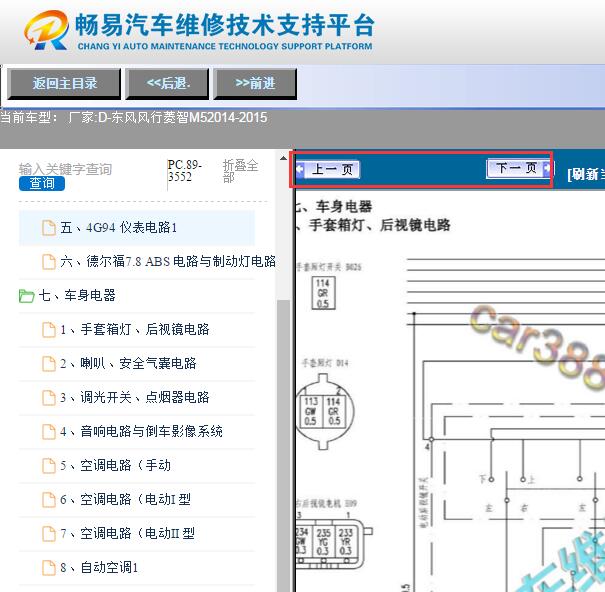The height and width of the screenshot is (592, 605).
Task: Click the page icon next to 8、自动空调1
Action: click(49, 567)
